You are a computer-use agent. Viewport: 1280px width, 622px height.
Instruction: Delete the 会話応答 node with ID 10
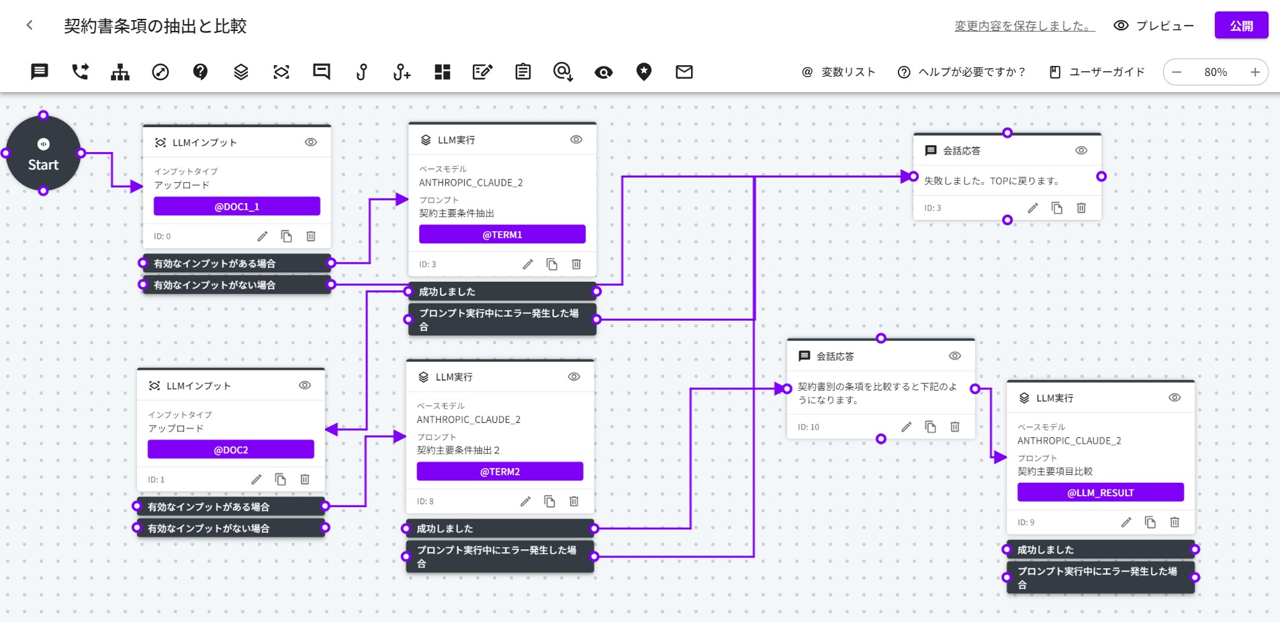tap(955, 427)
